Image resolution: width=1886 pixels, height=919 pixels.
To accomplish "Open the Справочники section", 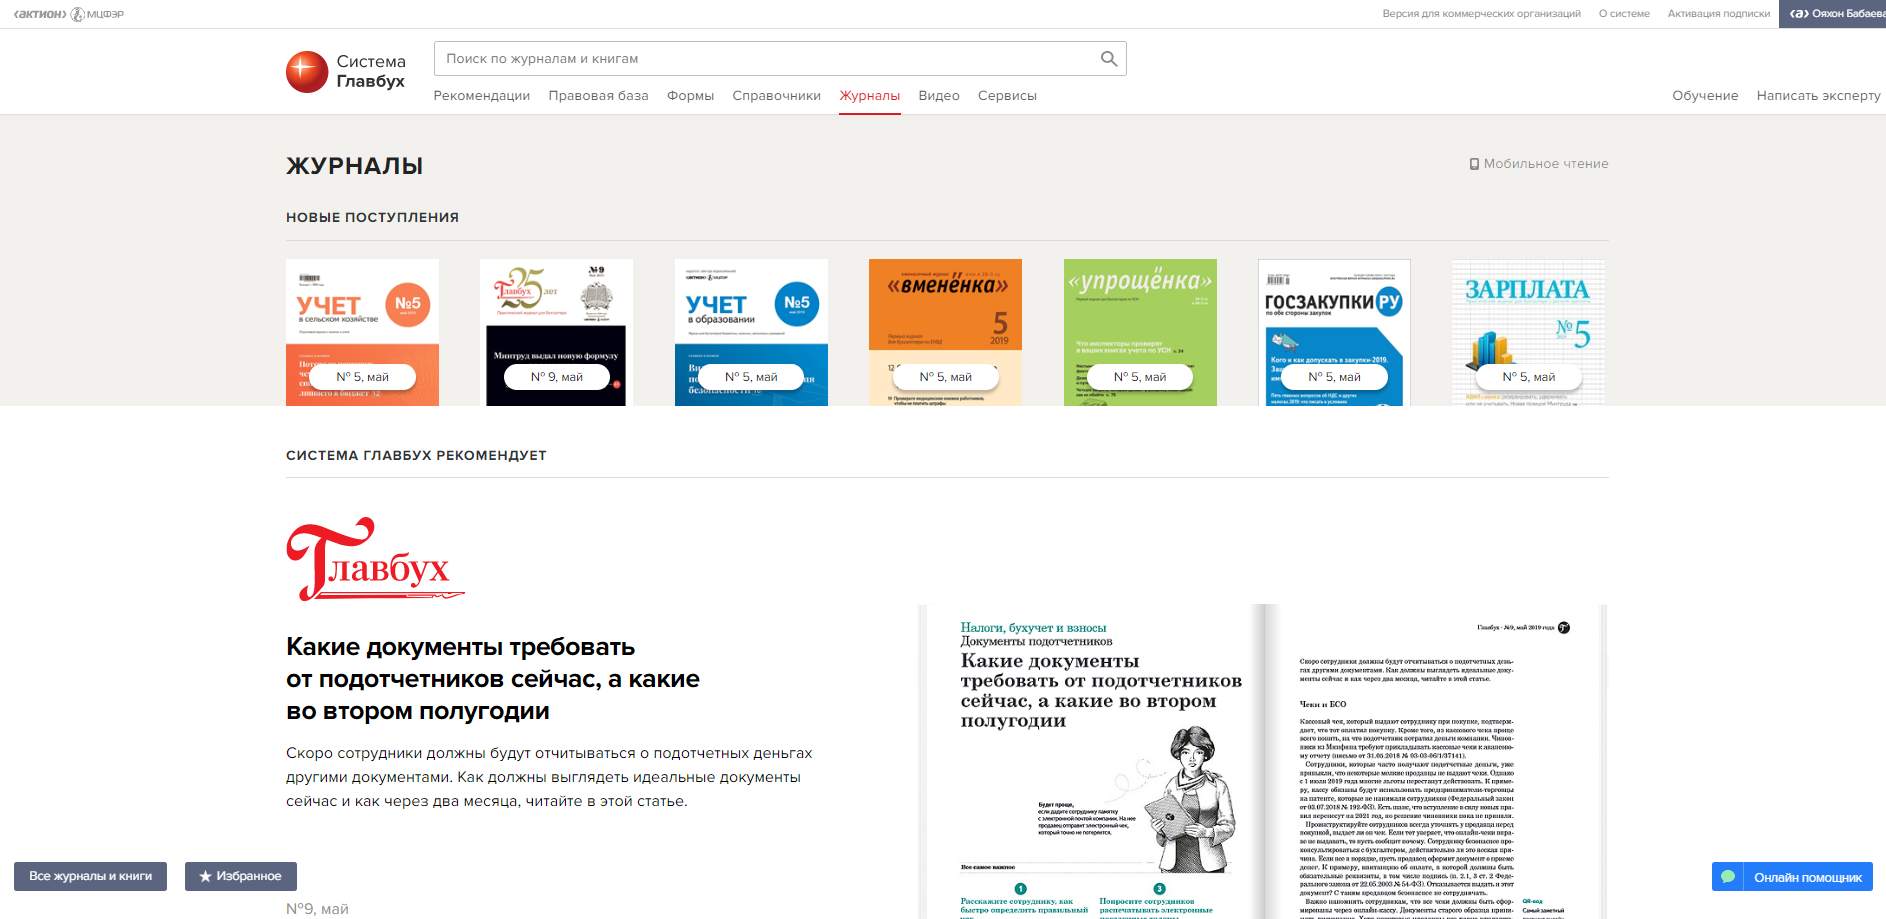I will tap(776, 96).
